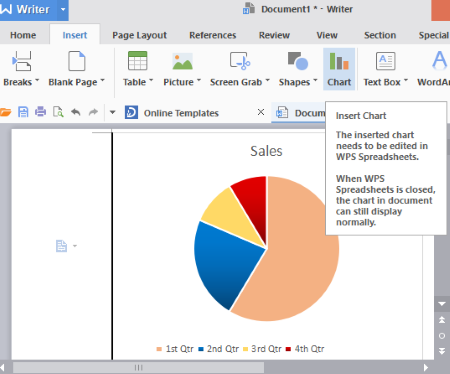Click the 4th Qtr legend entry
This screenshot has width=450, height=374.
coord(305,349)
